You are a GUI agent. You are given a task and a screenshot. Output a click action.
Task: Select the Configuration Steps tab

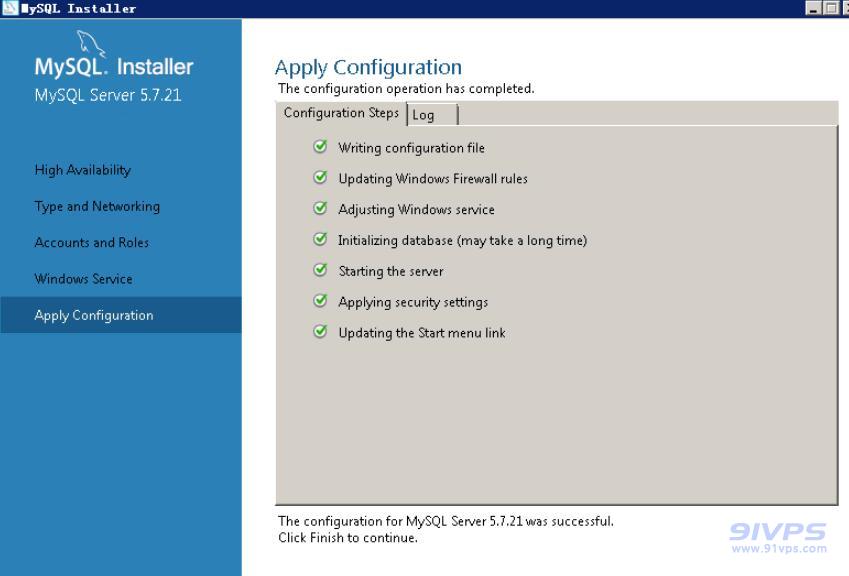pyautogui.click(x=341, y=113)
